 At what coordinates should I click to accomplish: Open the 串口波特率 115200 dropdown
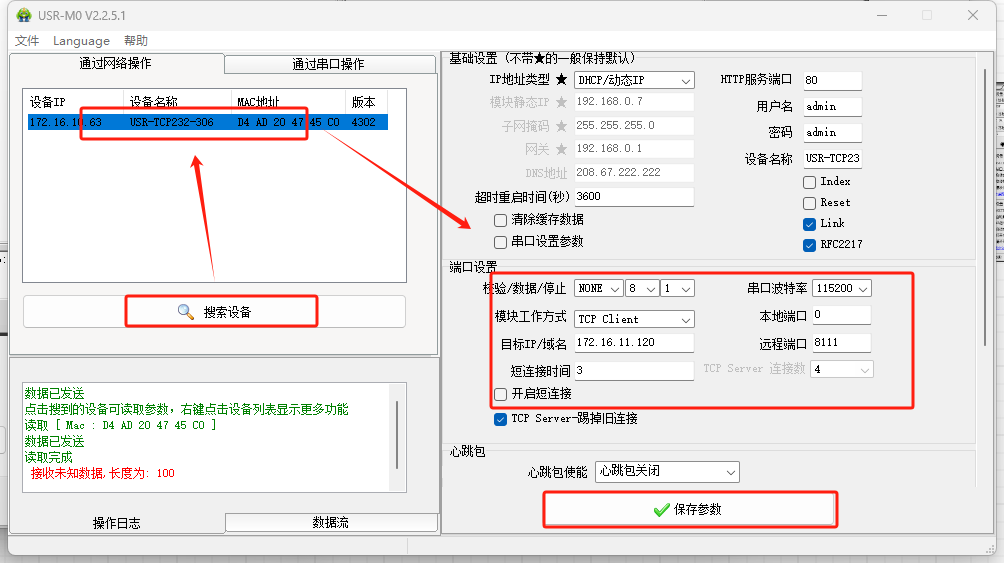click(x=841, y=289)
